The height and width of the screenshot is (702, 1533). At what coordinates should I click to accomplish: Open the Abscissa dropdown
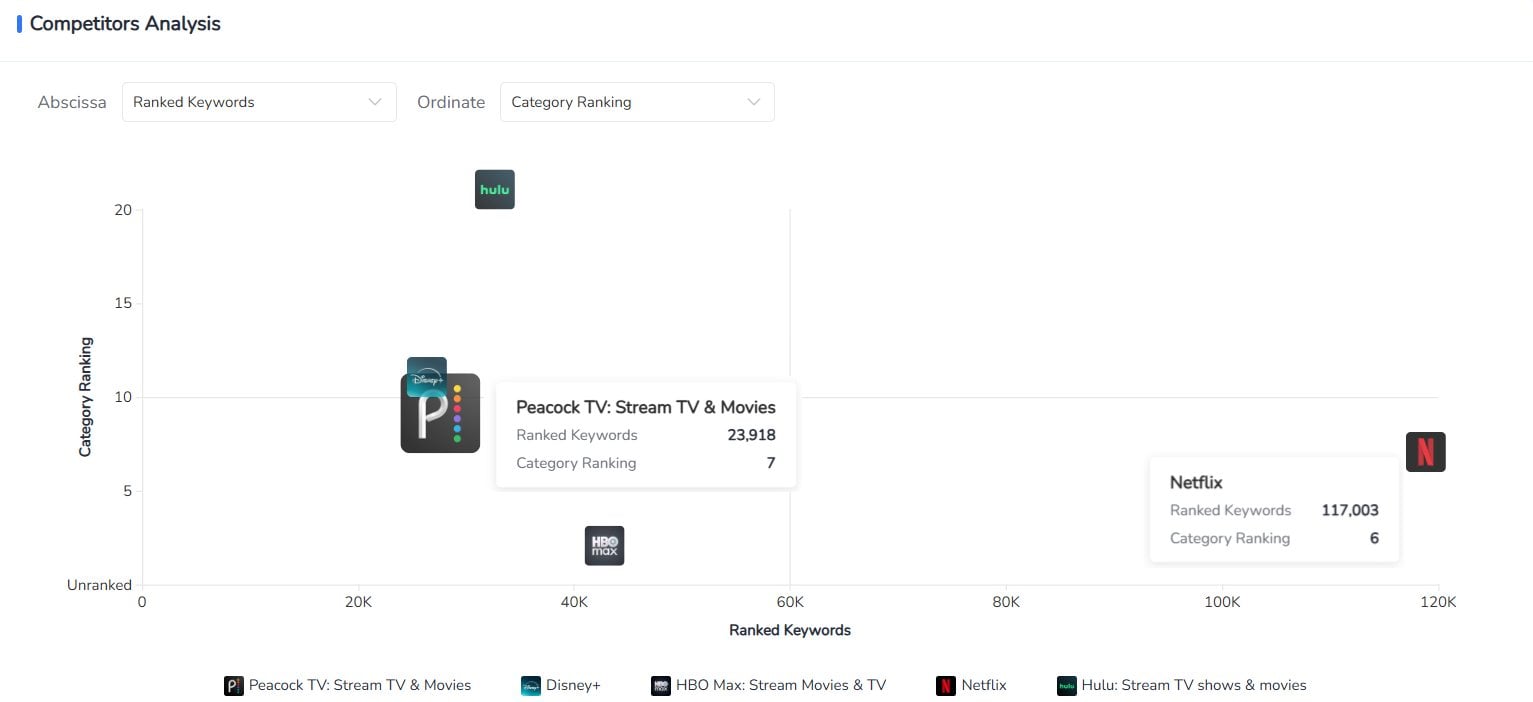[x=258, y=102]
